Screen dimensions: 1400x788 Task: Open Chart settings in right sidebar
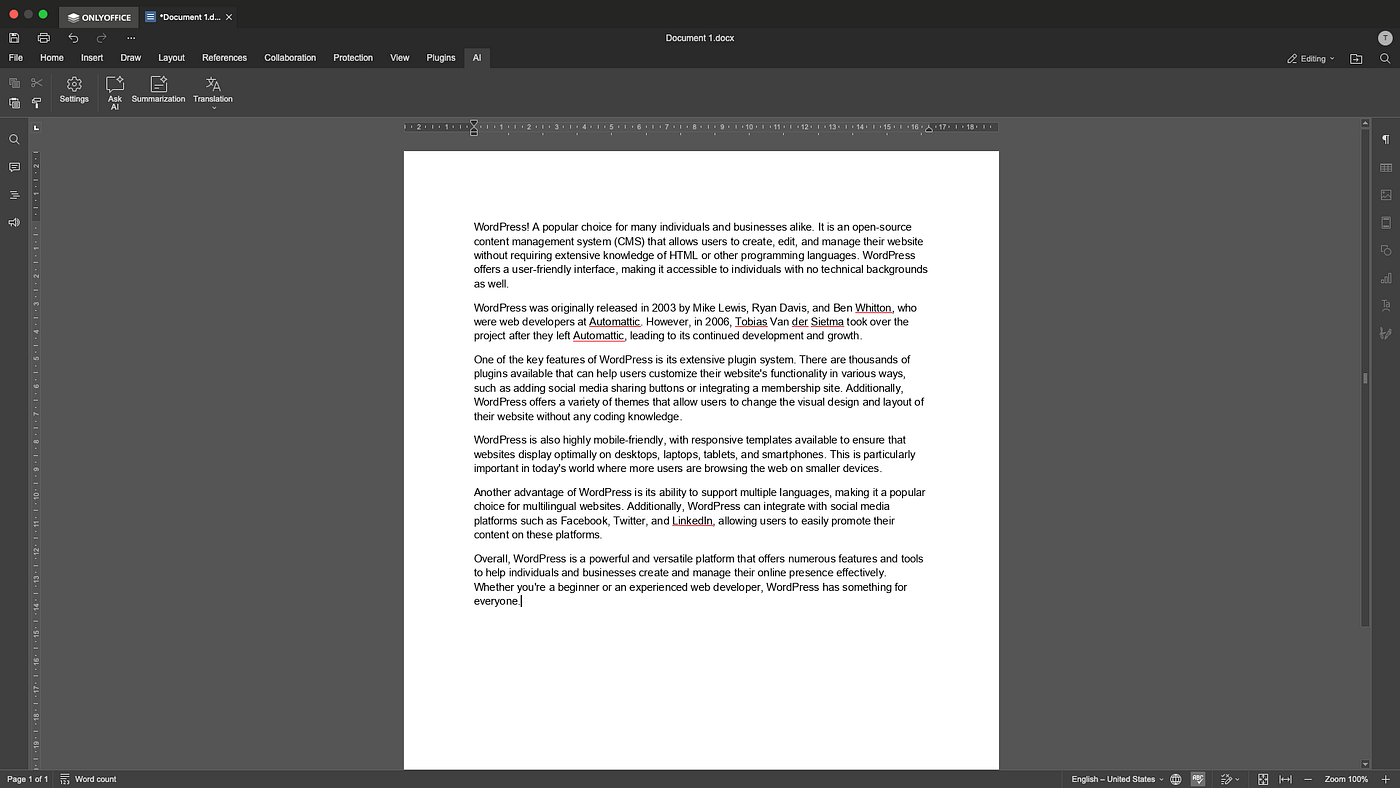(x=1386, y=278)
